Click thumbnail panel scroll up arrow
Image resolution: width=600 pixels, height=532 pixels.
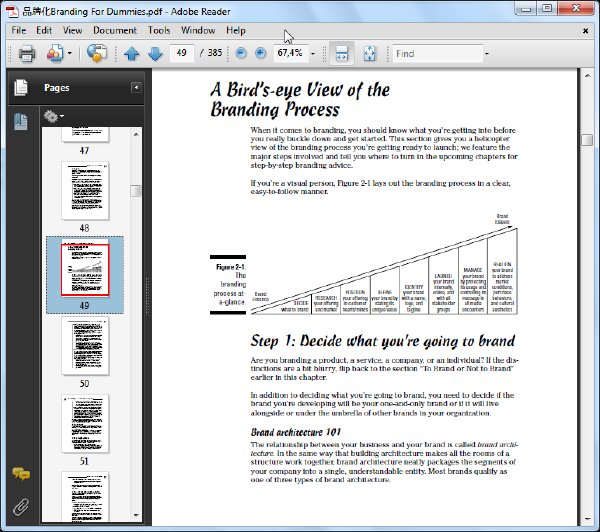pos(136,134)
